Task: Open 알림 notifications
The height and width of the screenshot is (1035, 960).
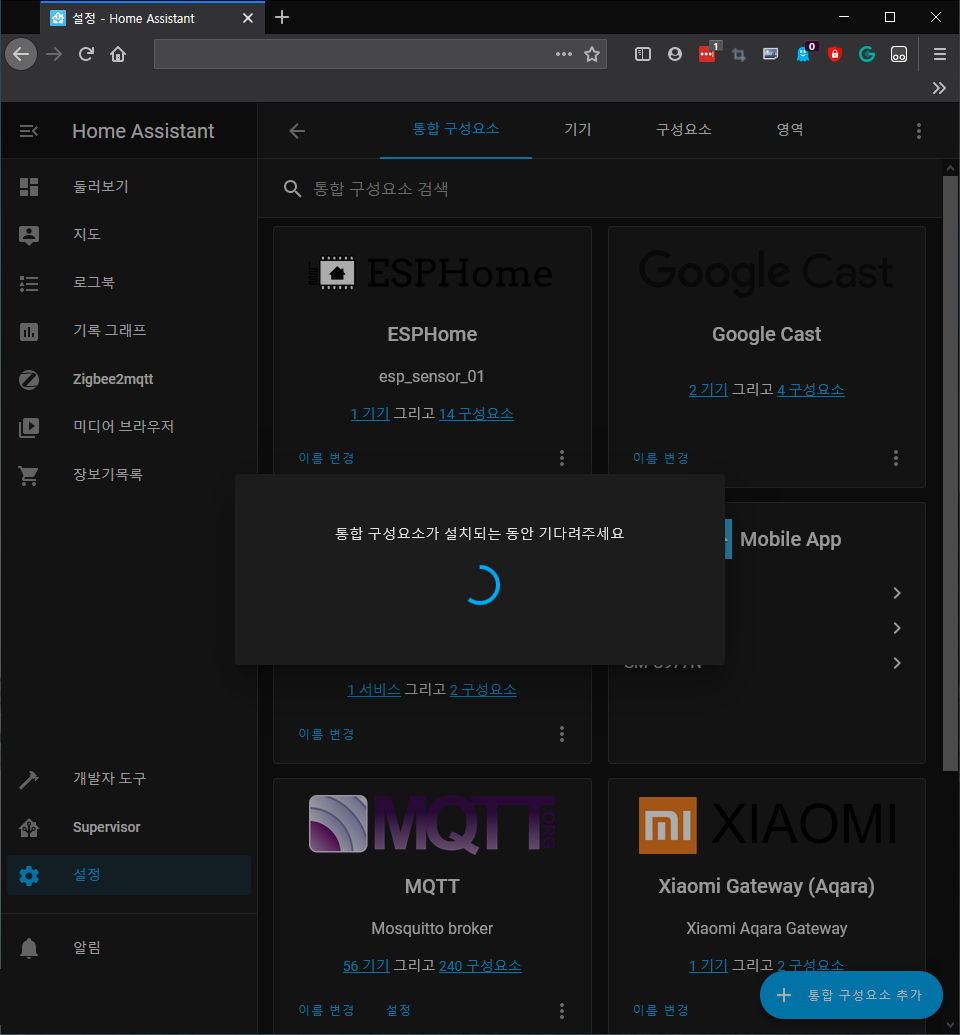Action: pos(129,948)
